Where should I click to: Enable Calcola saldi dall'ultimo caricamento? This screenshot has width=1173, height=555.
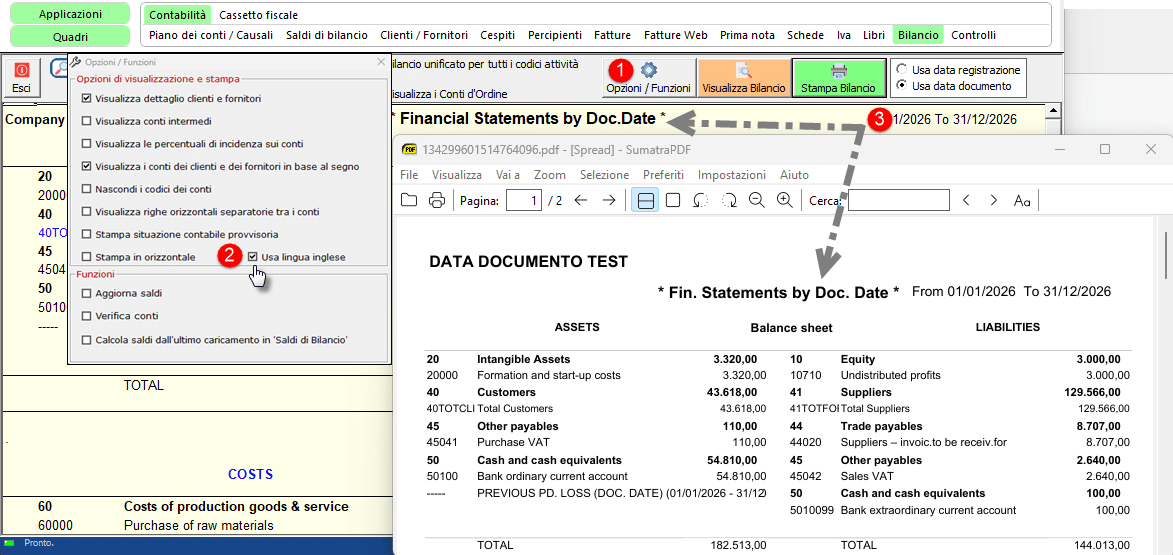pyautogui.click(x=87, y=340)
